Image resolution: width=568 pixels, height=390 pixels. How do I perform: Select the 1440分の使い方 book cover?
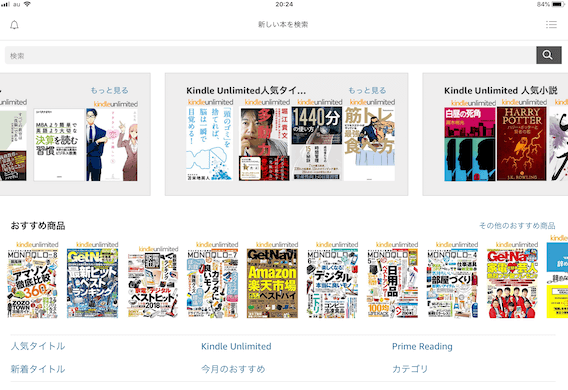tap(317, 143)
